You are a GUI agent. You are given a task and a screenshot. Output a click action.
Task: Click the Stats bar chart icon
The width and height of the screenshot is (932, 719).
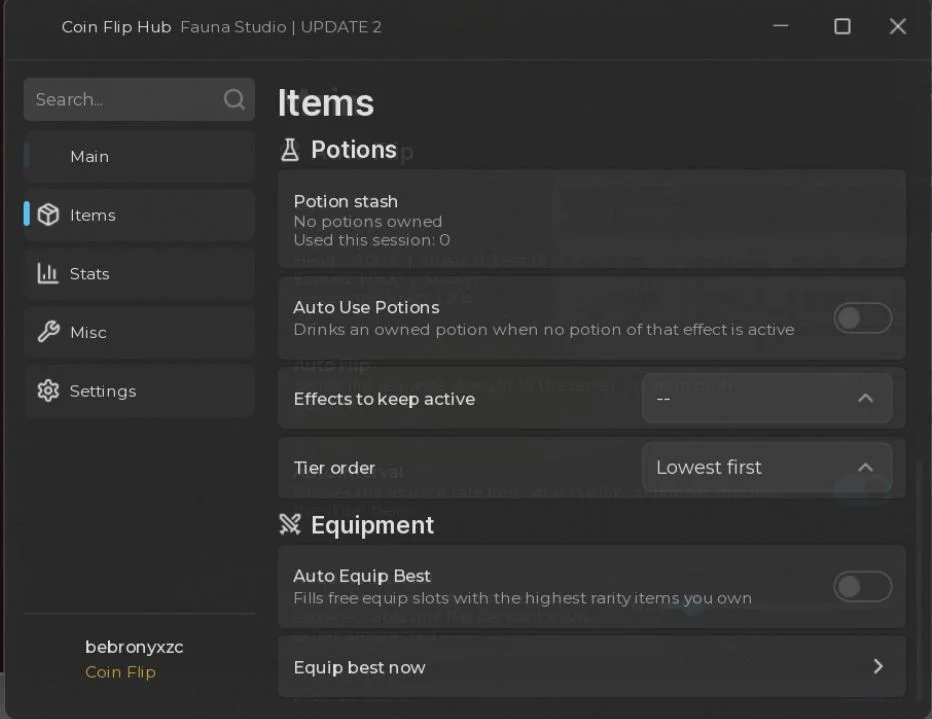[48, 273]
